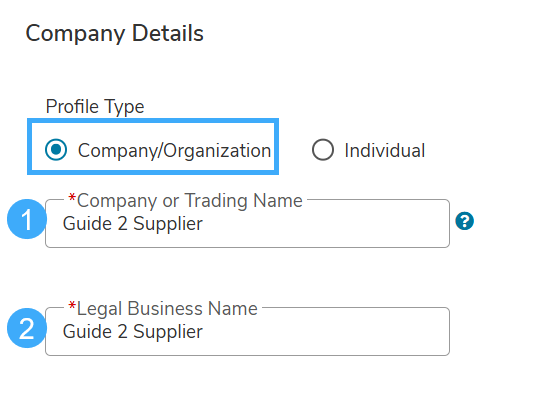The image size is (542, 406).
Task: Click red asterisk beside Legal Business Name
Action: (72, 306)
